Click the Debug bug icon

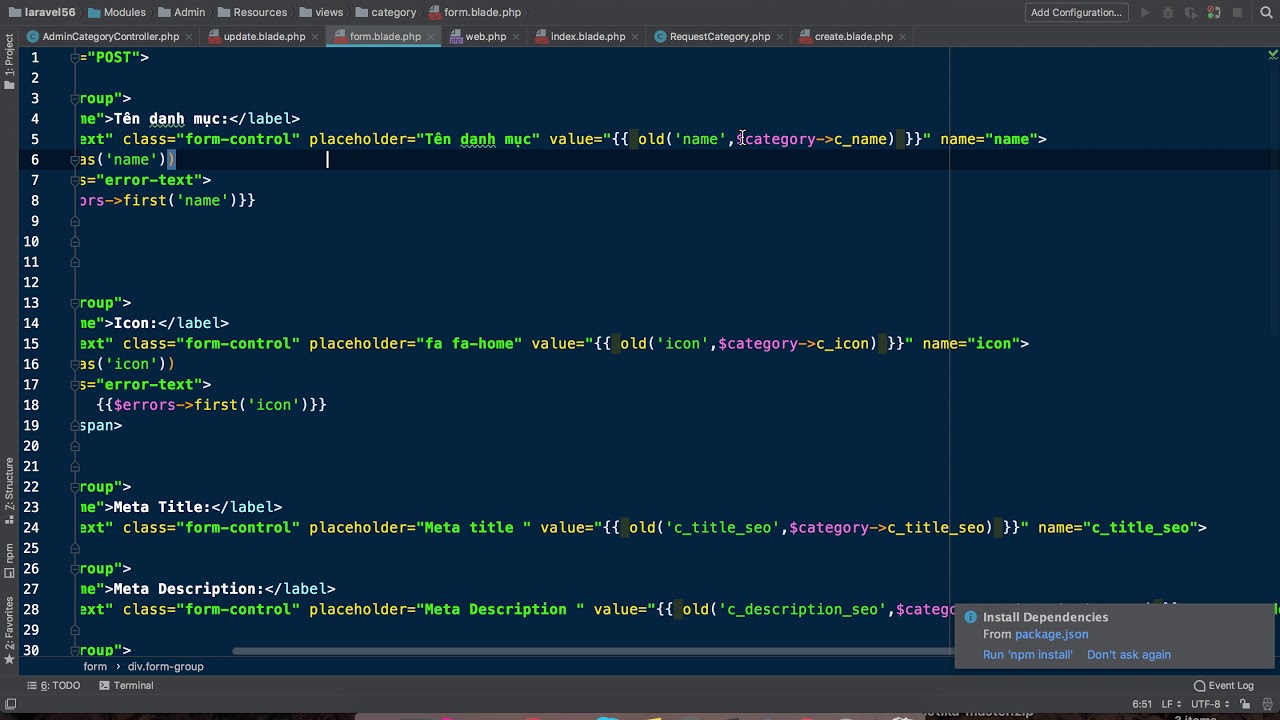[1169, 13]
